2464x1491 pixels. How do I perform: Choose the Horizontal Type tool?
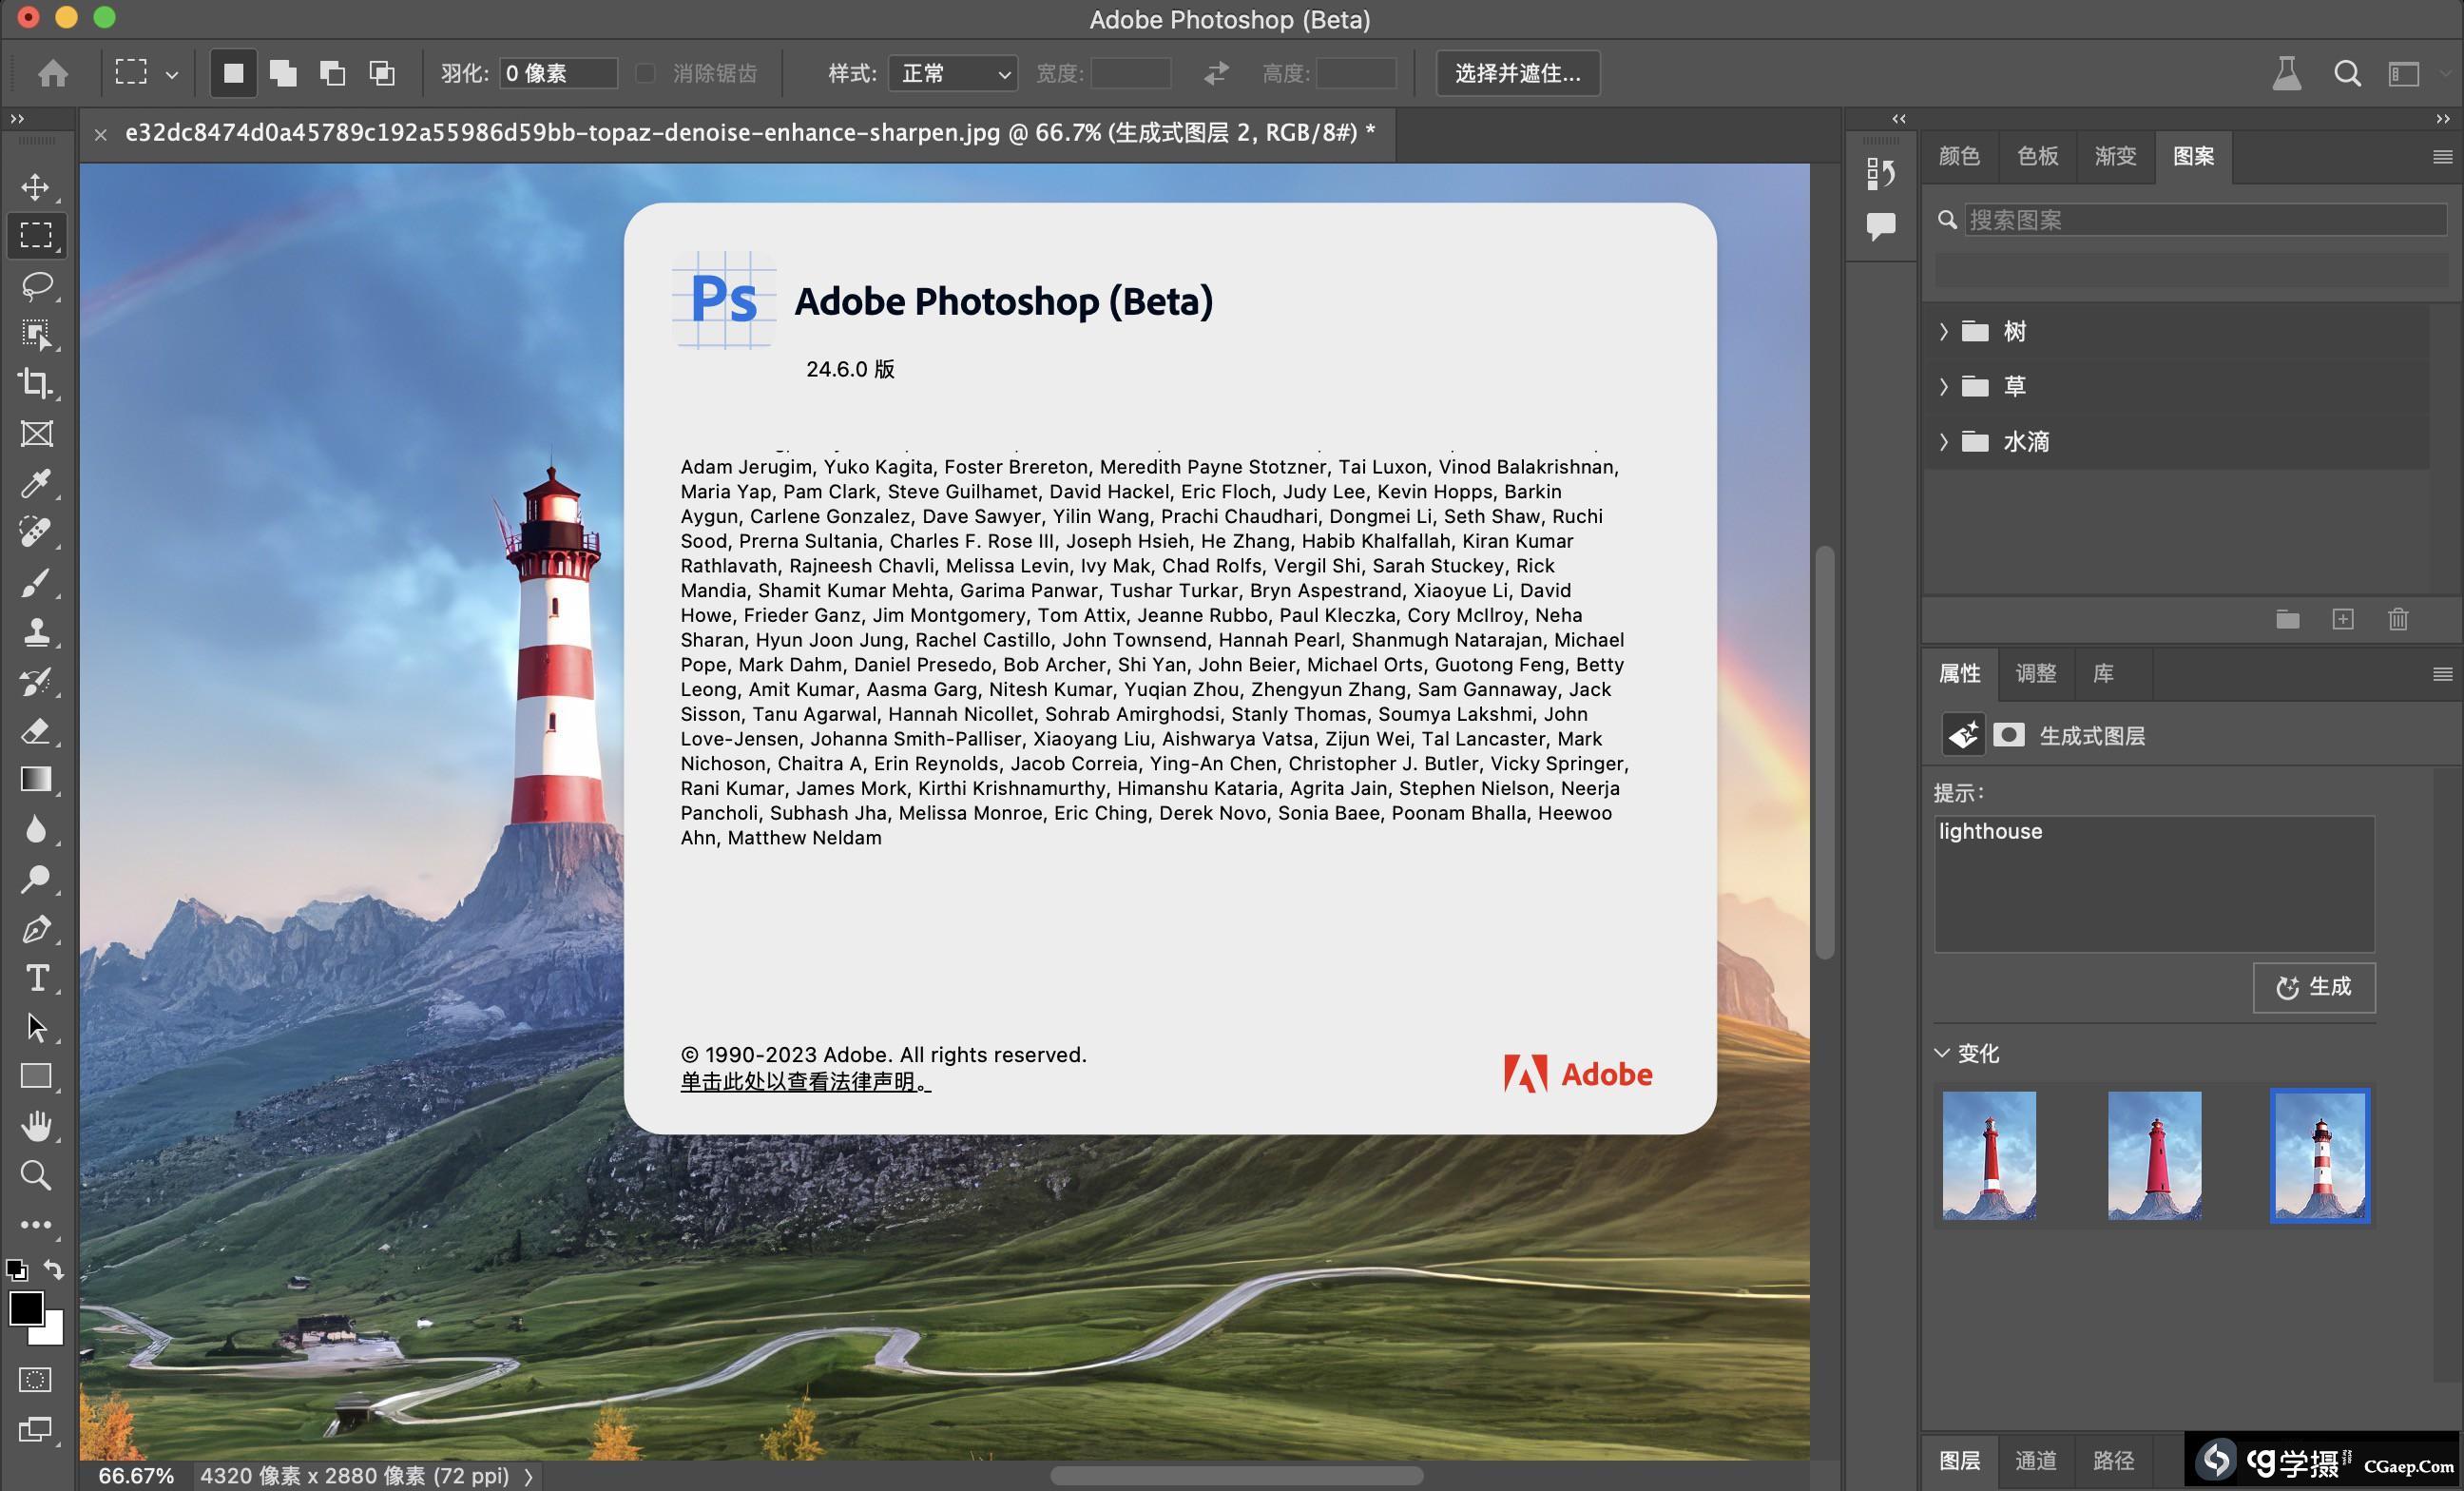pos(36,977)
